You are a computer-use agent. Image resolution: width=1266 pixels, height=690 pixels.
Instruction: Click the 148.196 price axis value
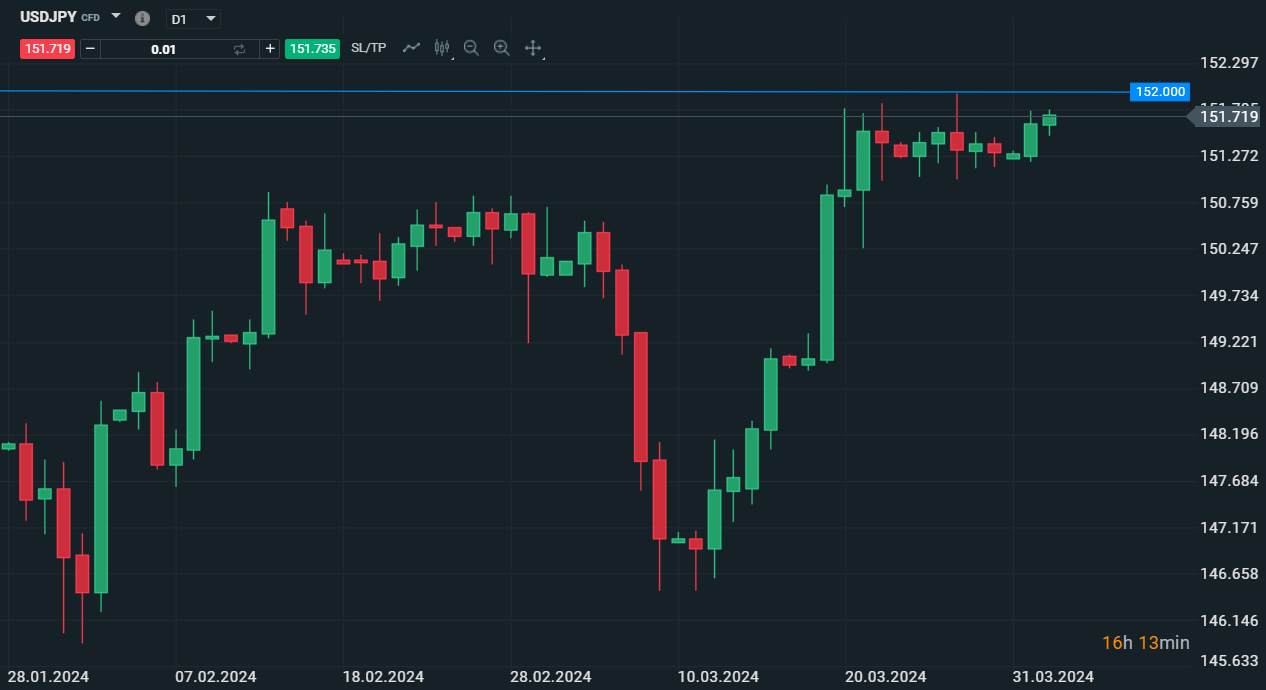(1229, 435)
